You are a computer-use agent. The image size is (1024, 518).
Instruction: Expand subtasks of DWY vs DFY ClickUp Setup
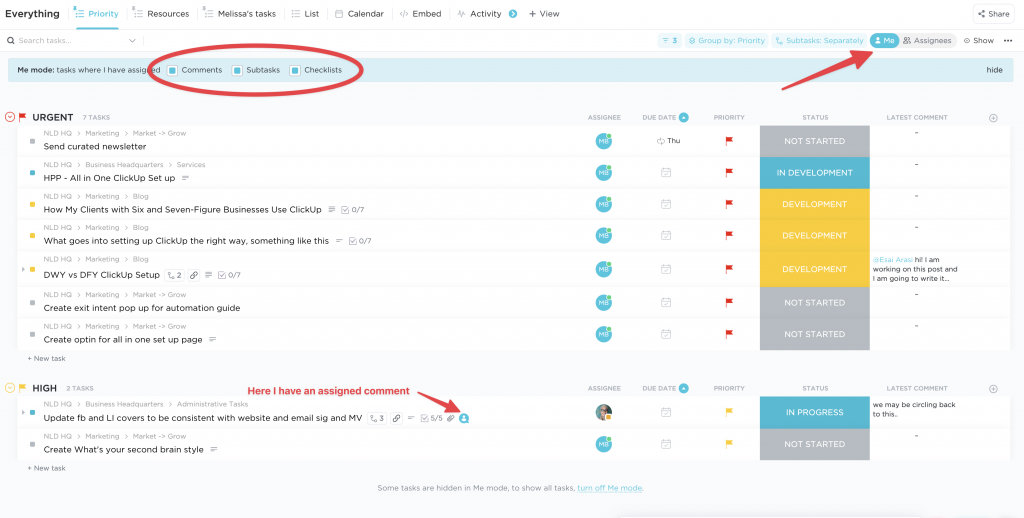24,269
